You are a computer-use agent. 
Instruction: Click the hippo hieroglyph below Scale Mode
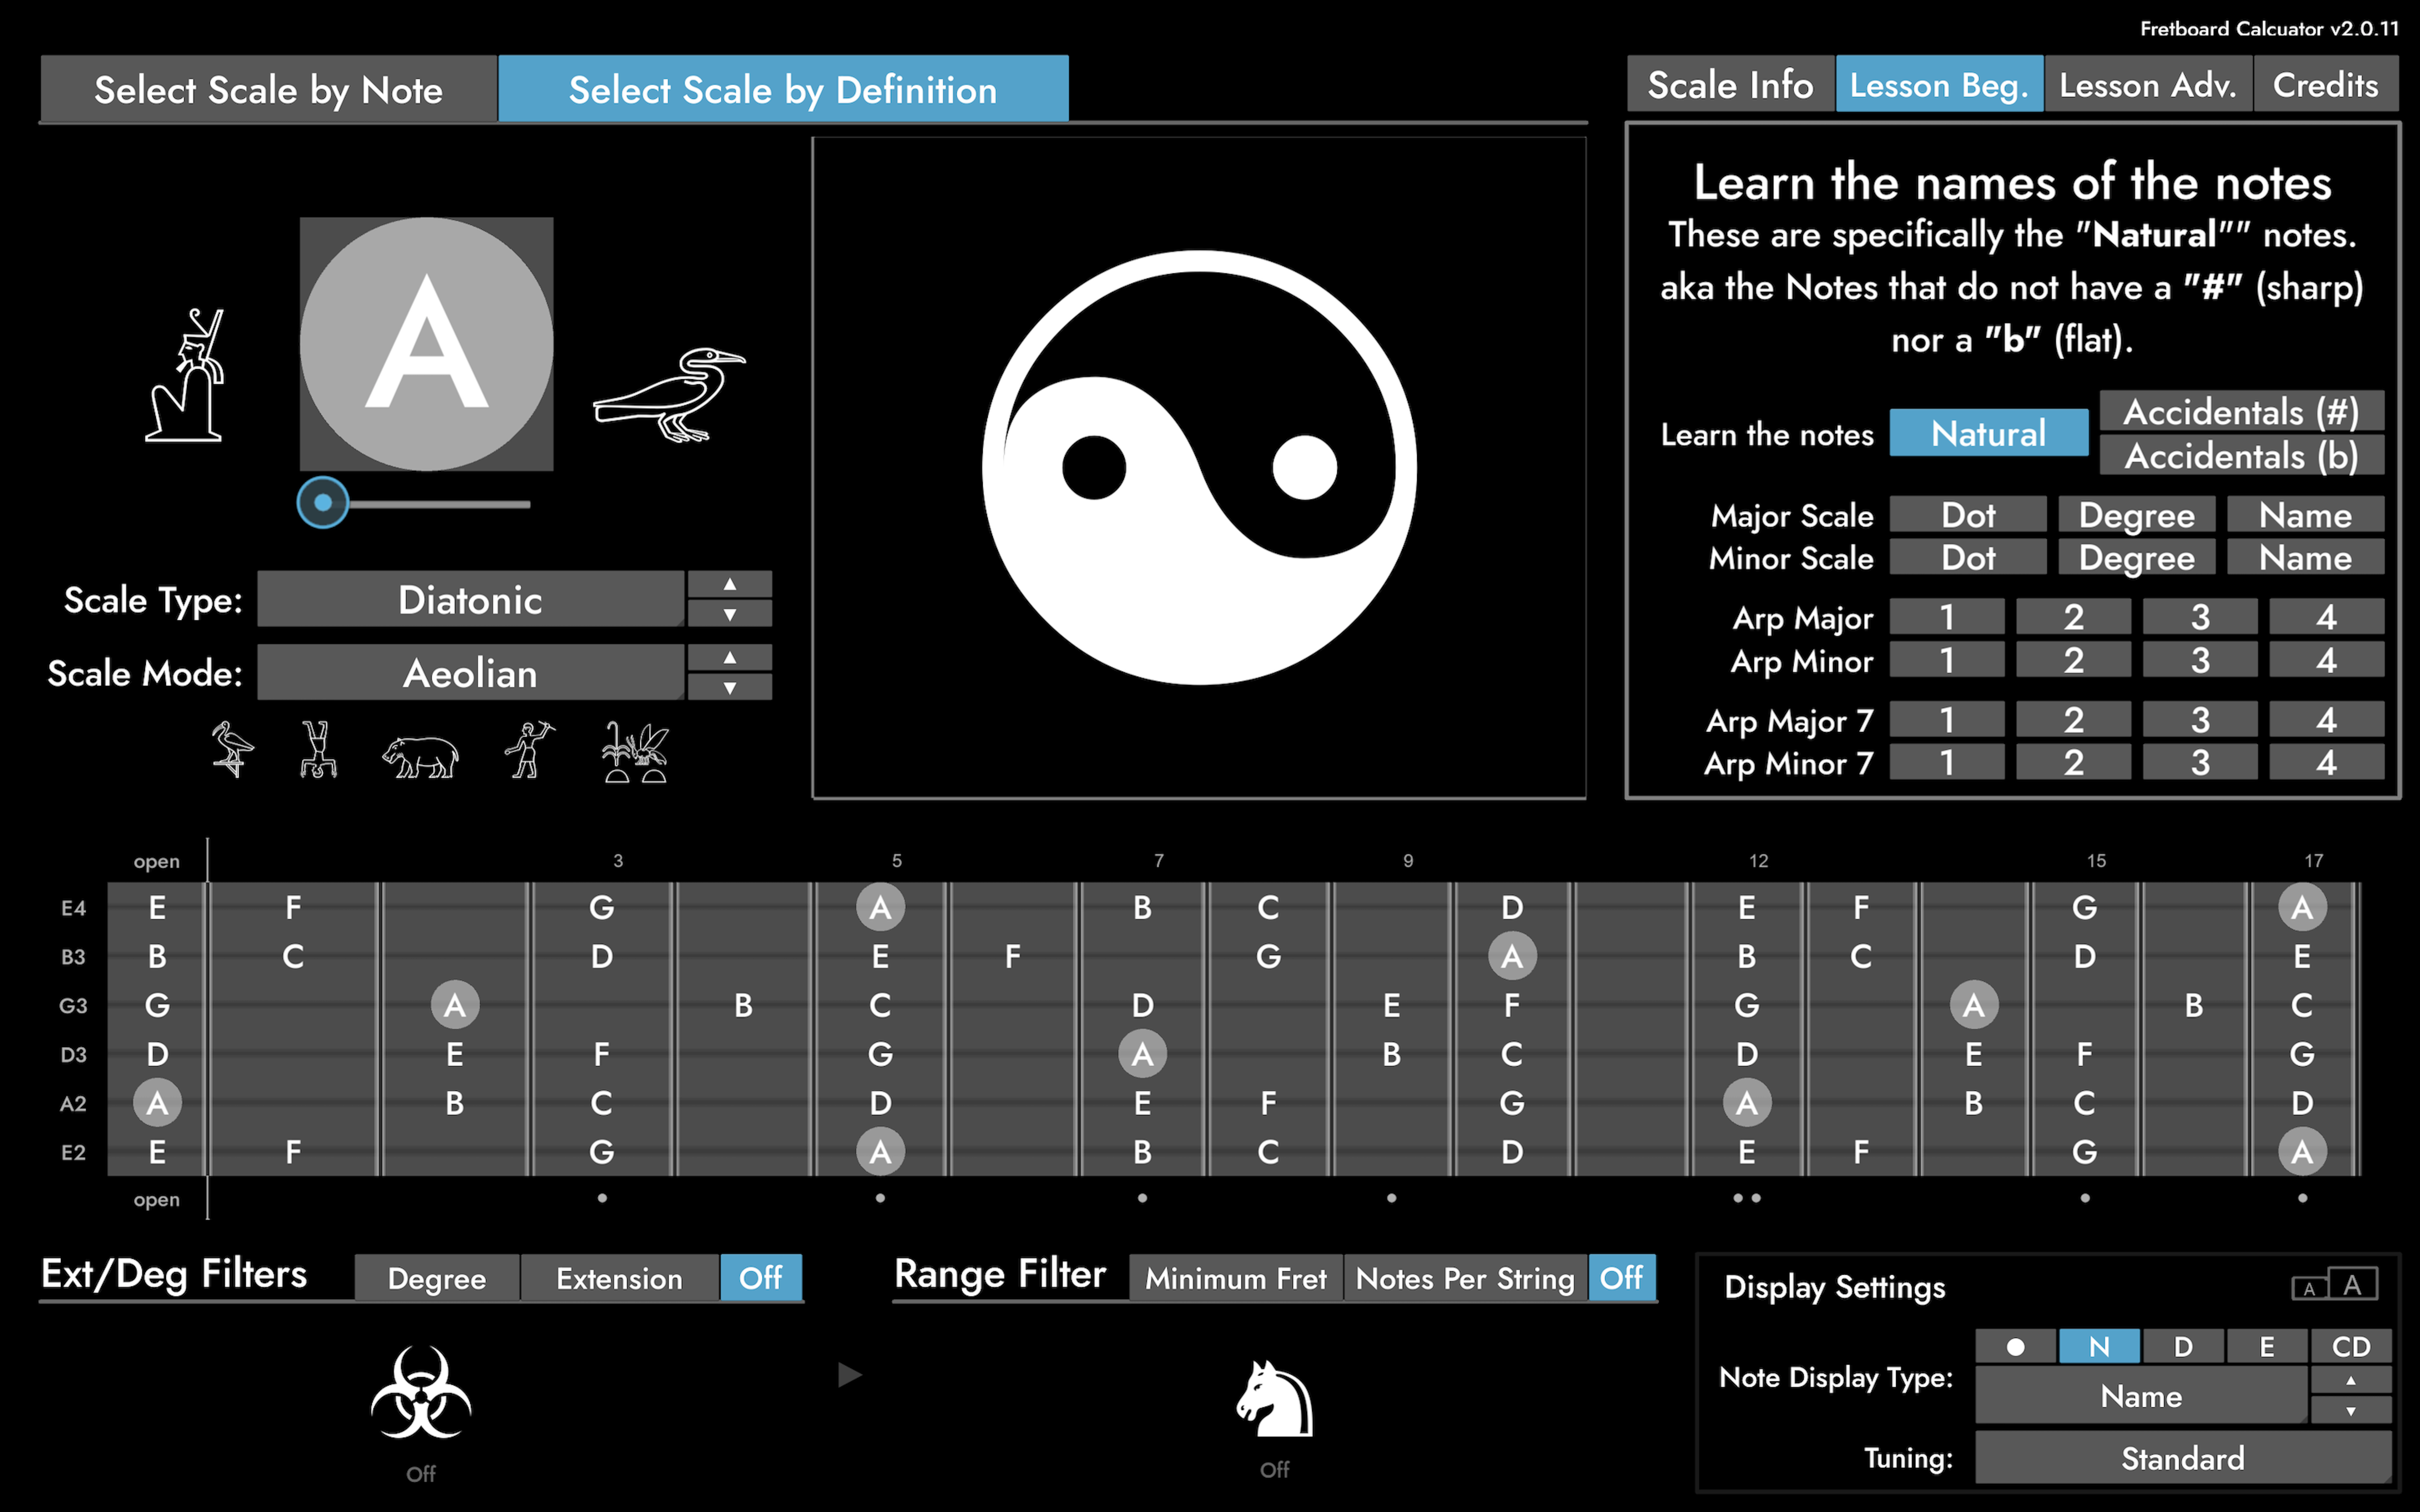click(420, 755)
